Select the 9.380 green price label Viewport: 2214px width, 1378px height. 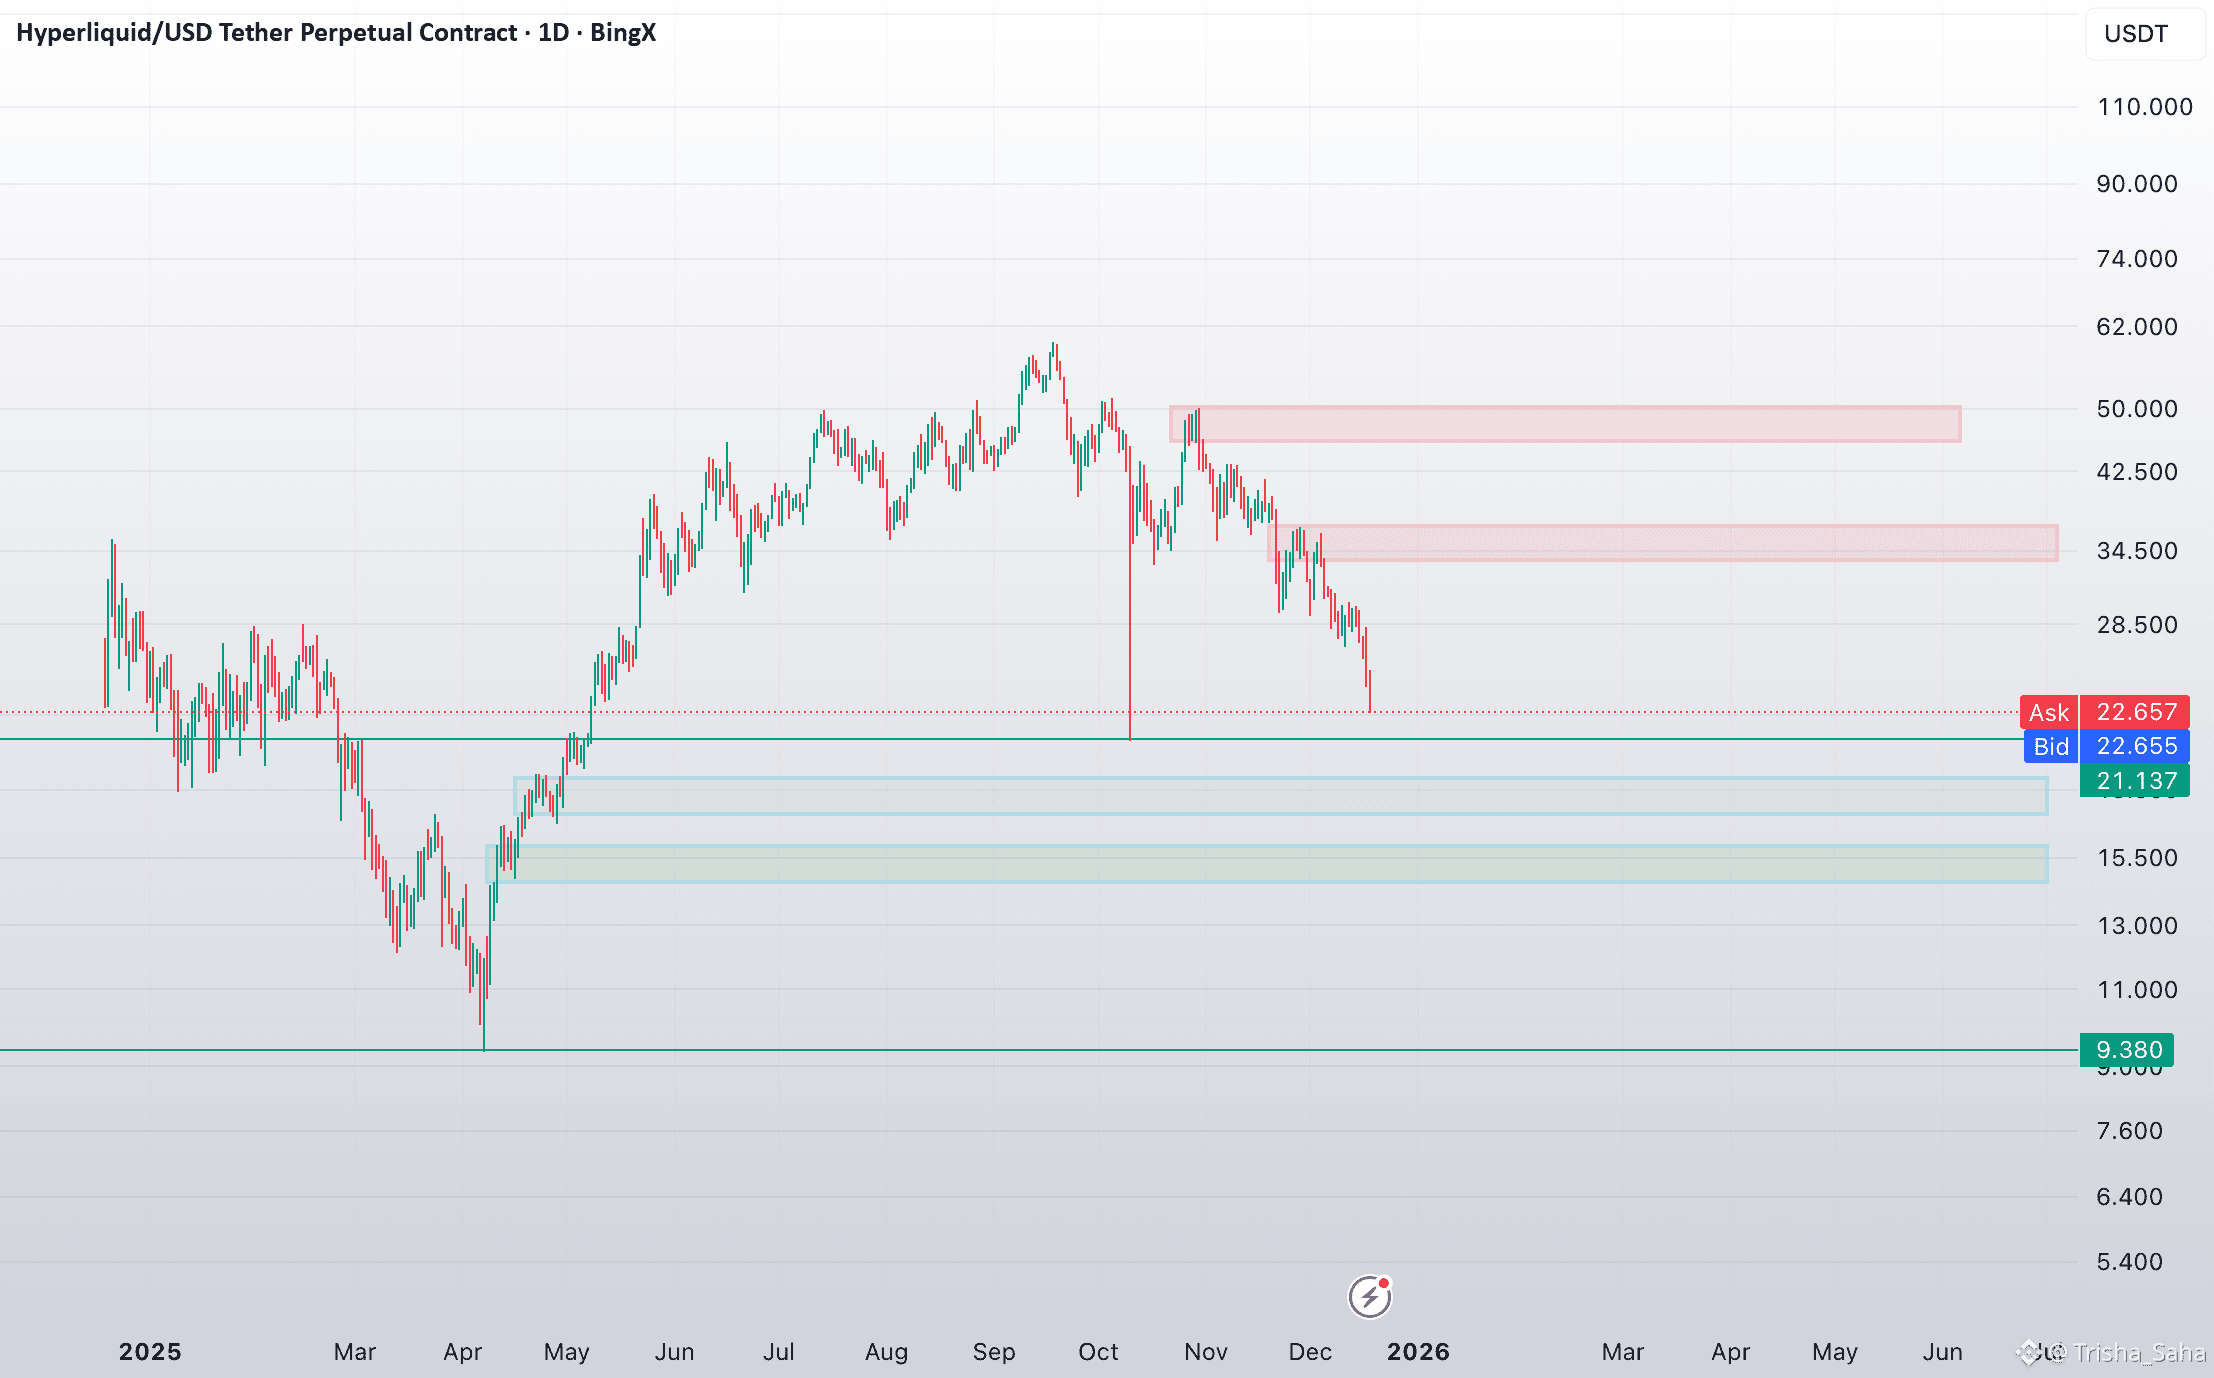[2127, 1050]
